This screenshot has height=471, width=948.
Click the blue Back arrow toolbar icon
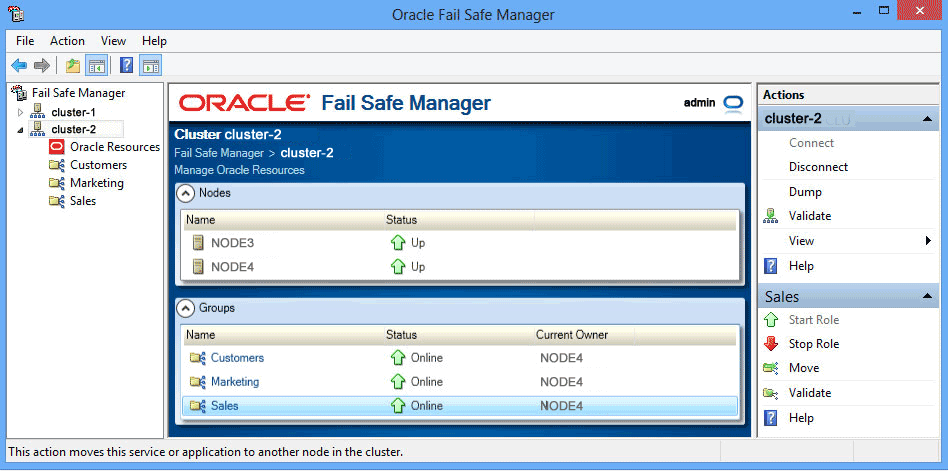click(x=19, y=65)
